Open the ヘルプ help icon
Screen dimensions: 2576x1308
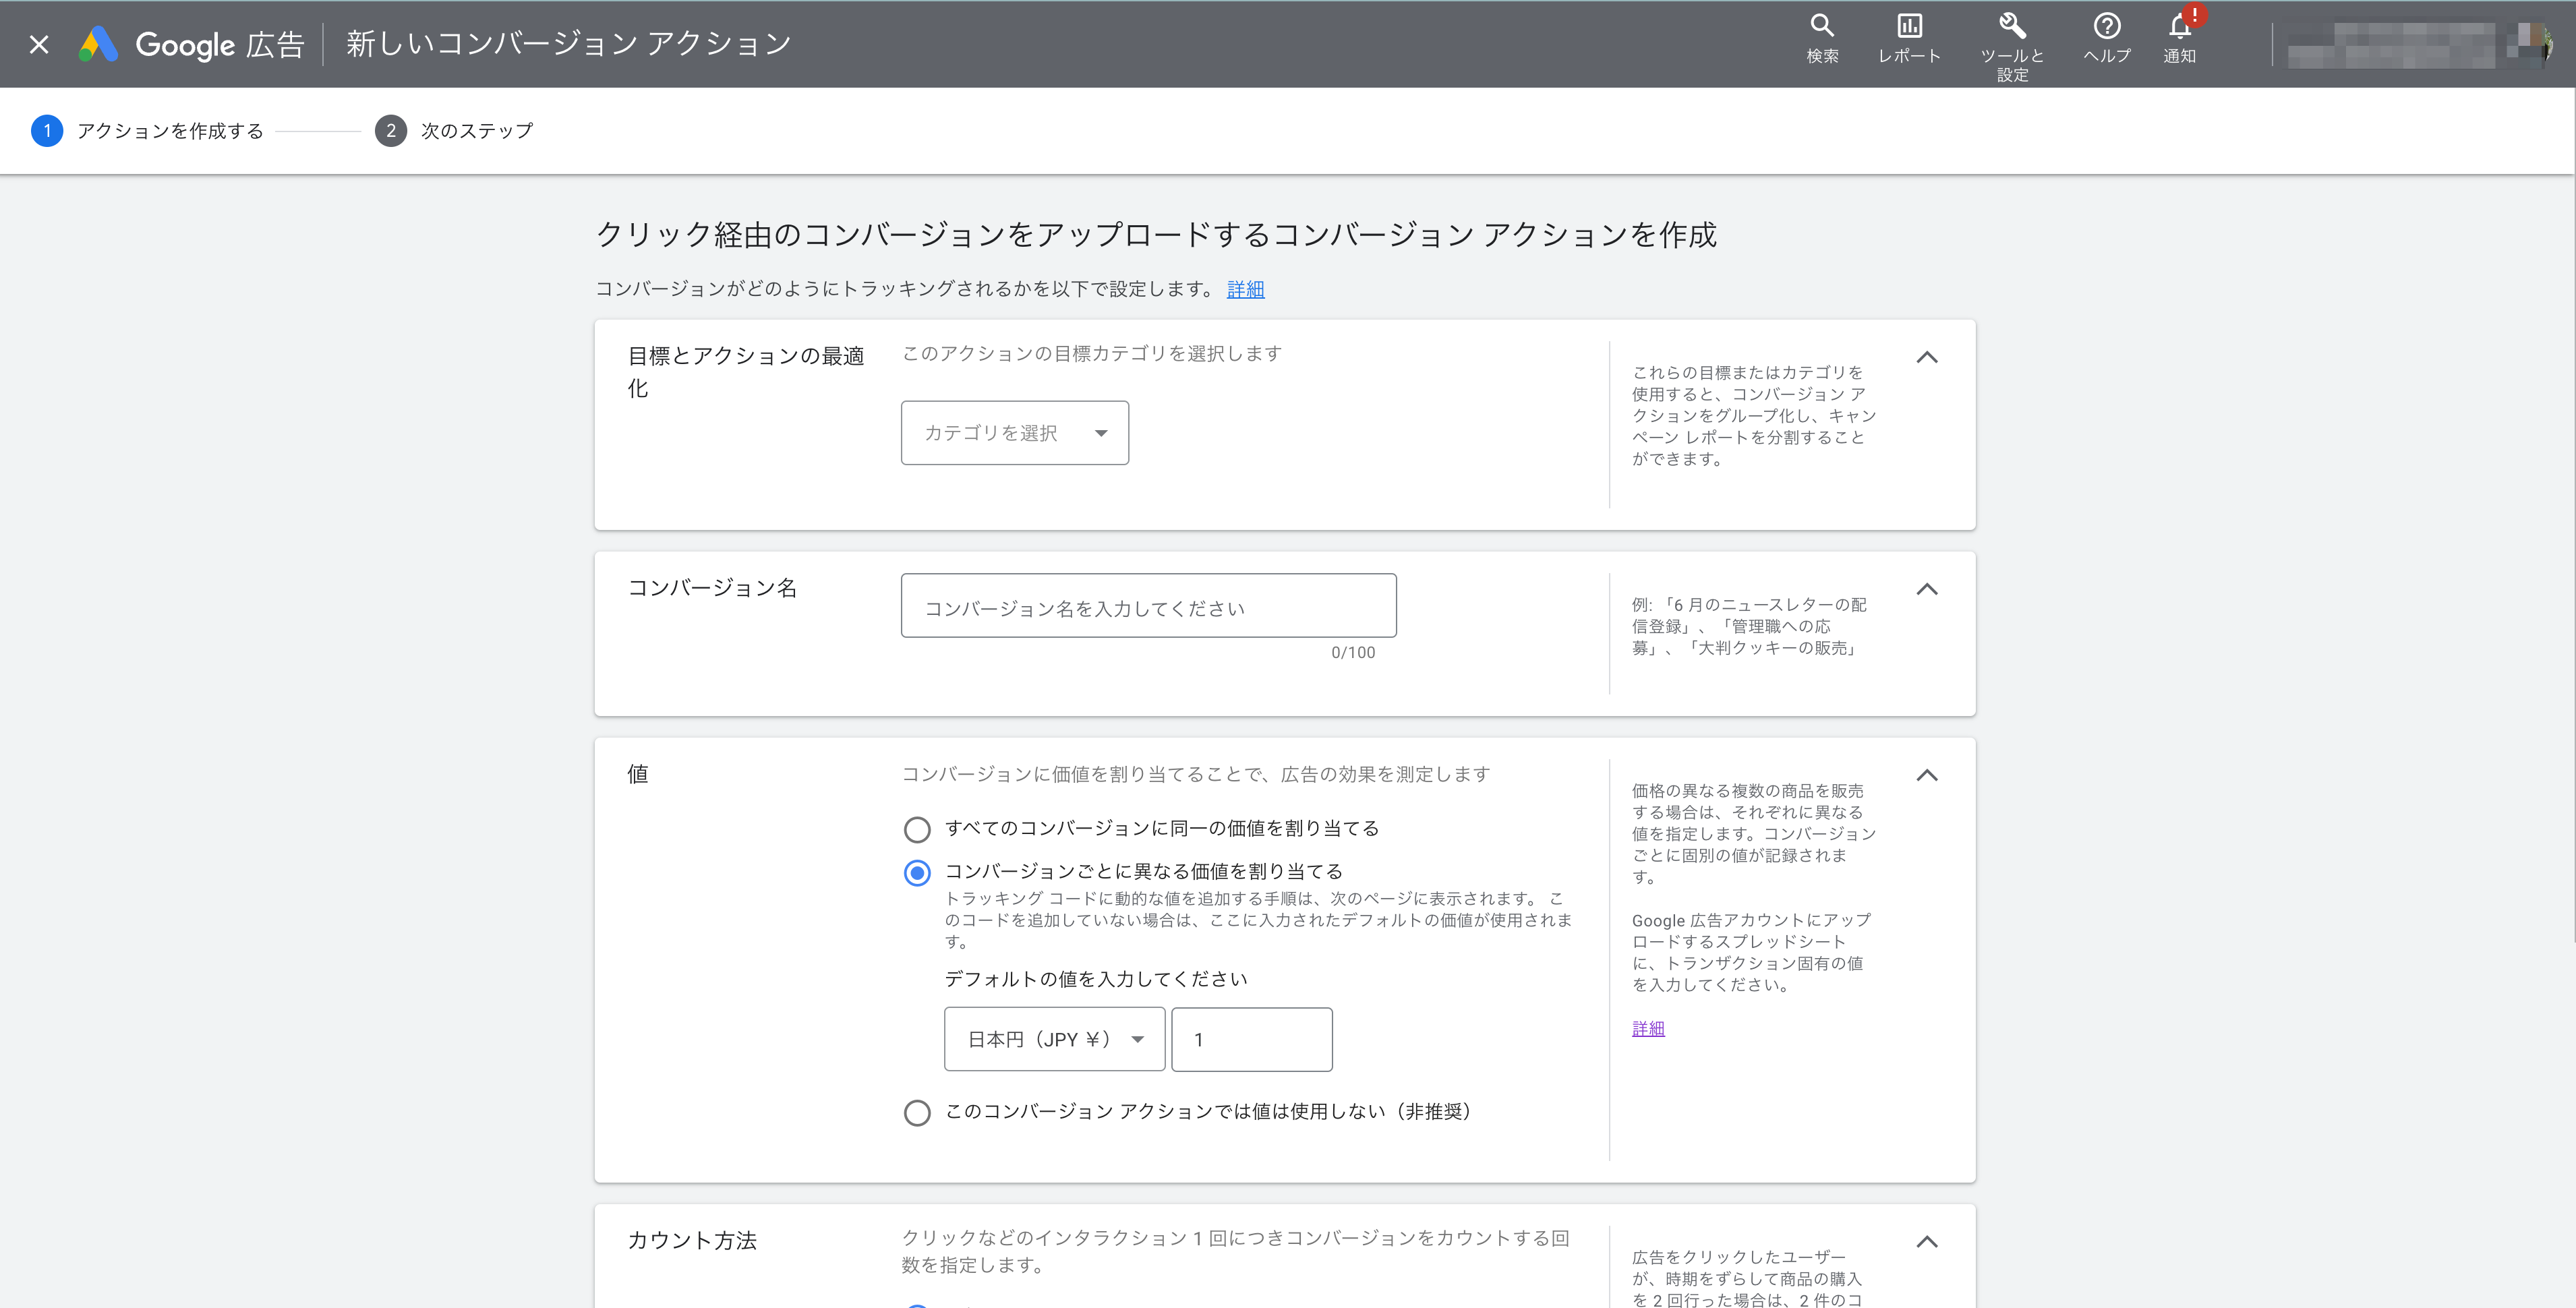[x=2107, y=39]
